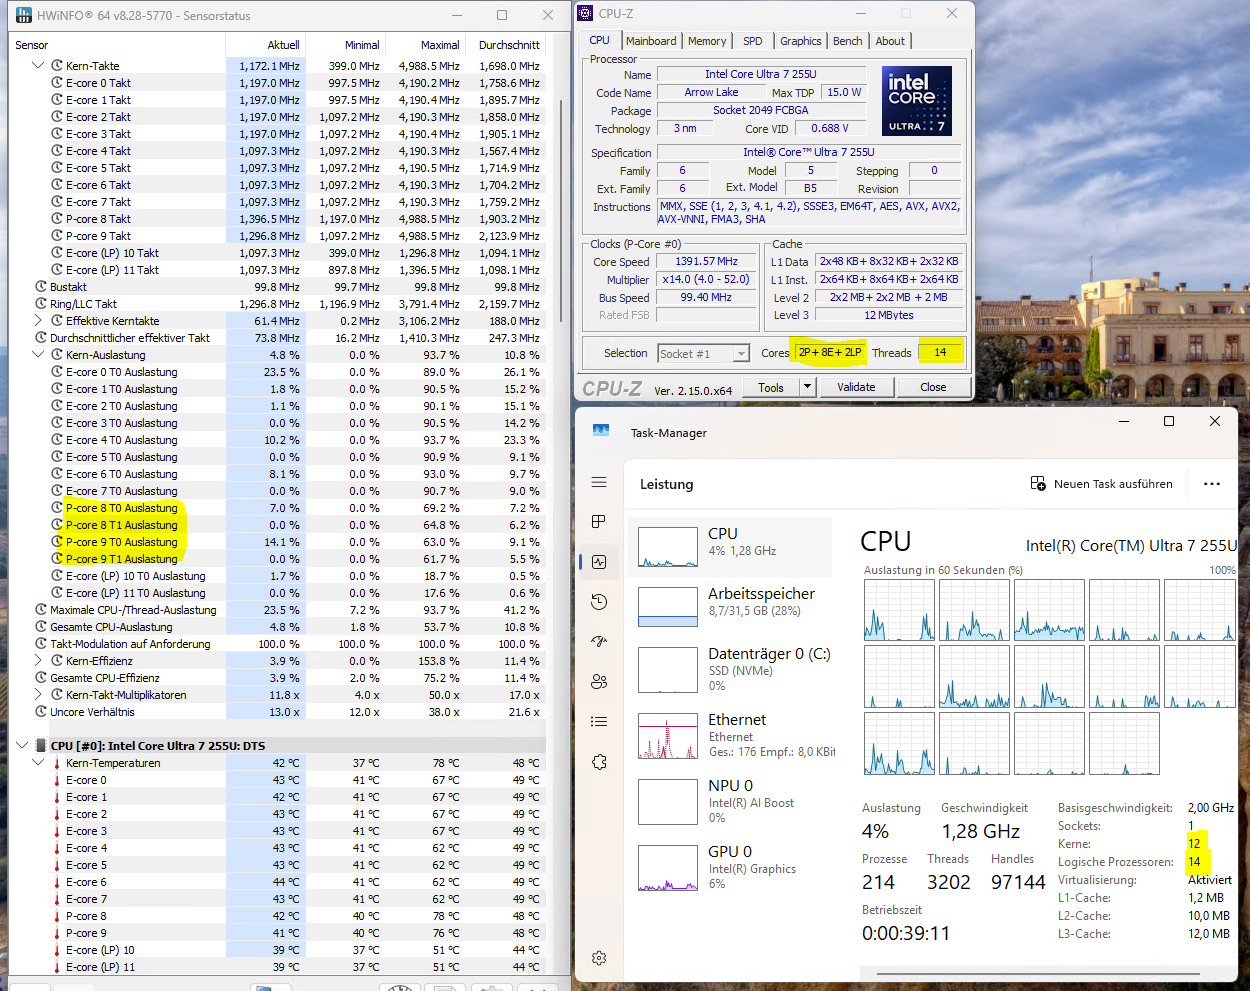
Task: Click CPU chip icon of DTS section
Action: (x=41, y=746)
